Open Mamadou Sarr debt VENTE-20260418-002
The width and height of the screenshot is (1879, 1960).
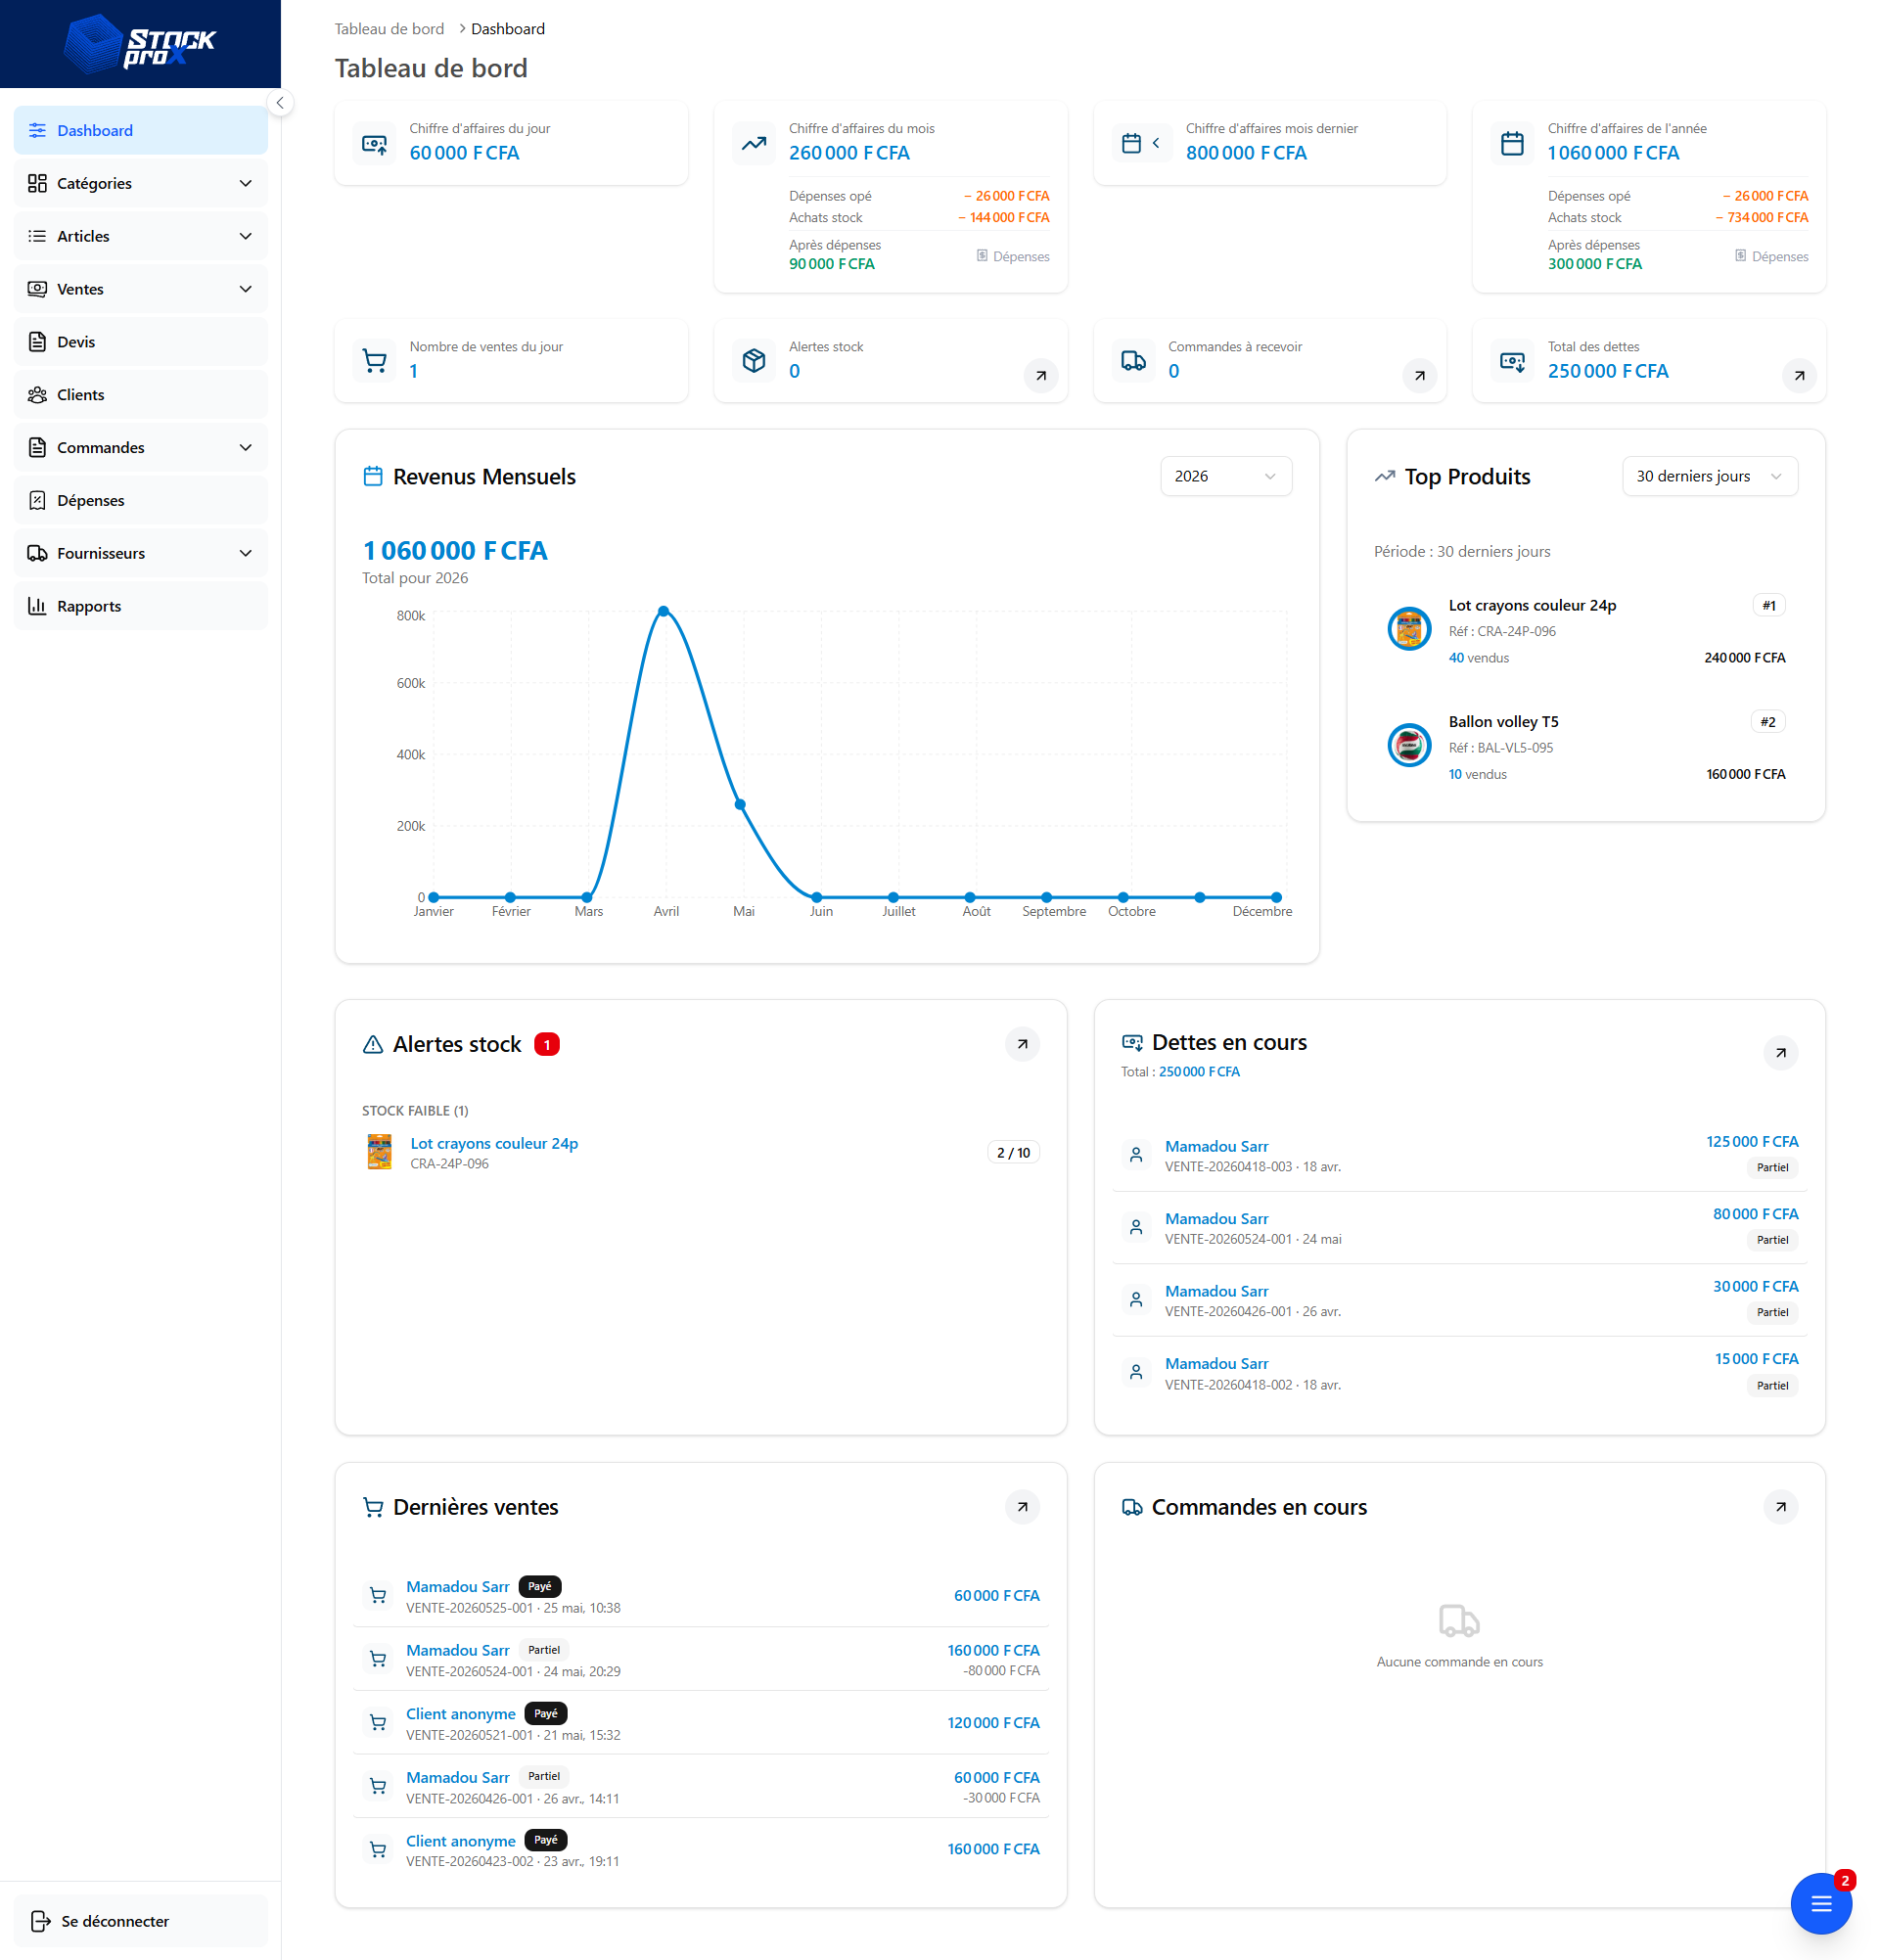[x=1459, y=1373]
